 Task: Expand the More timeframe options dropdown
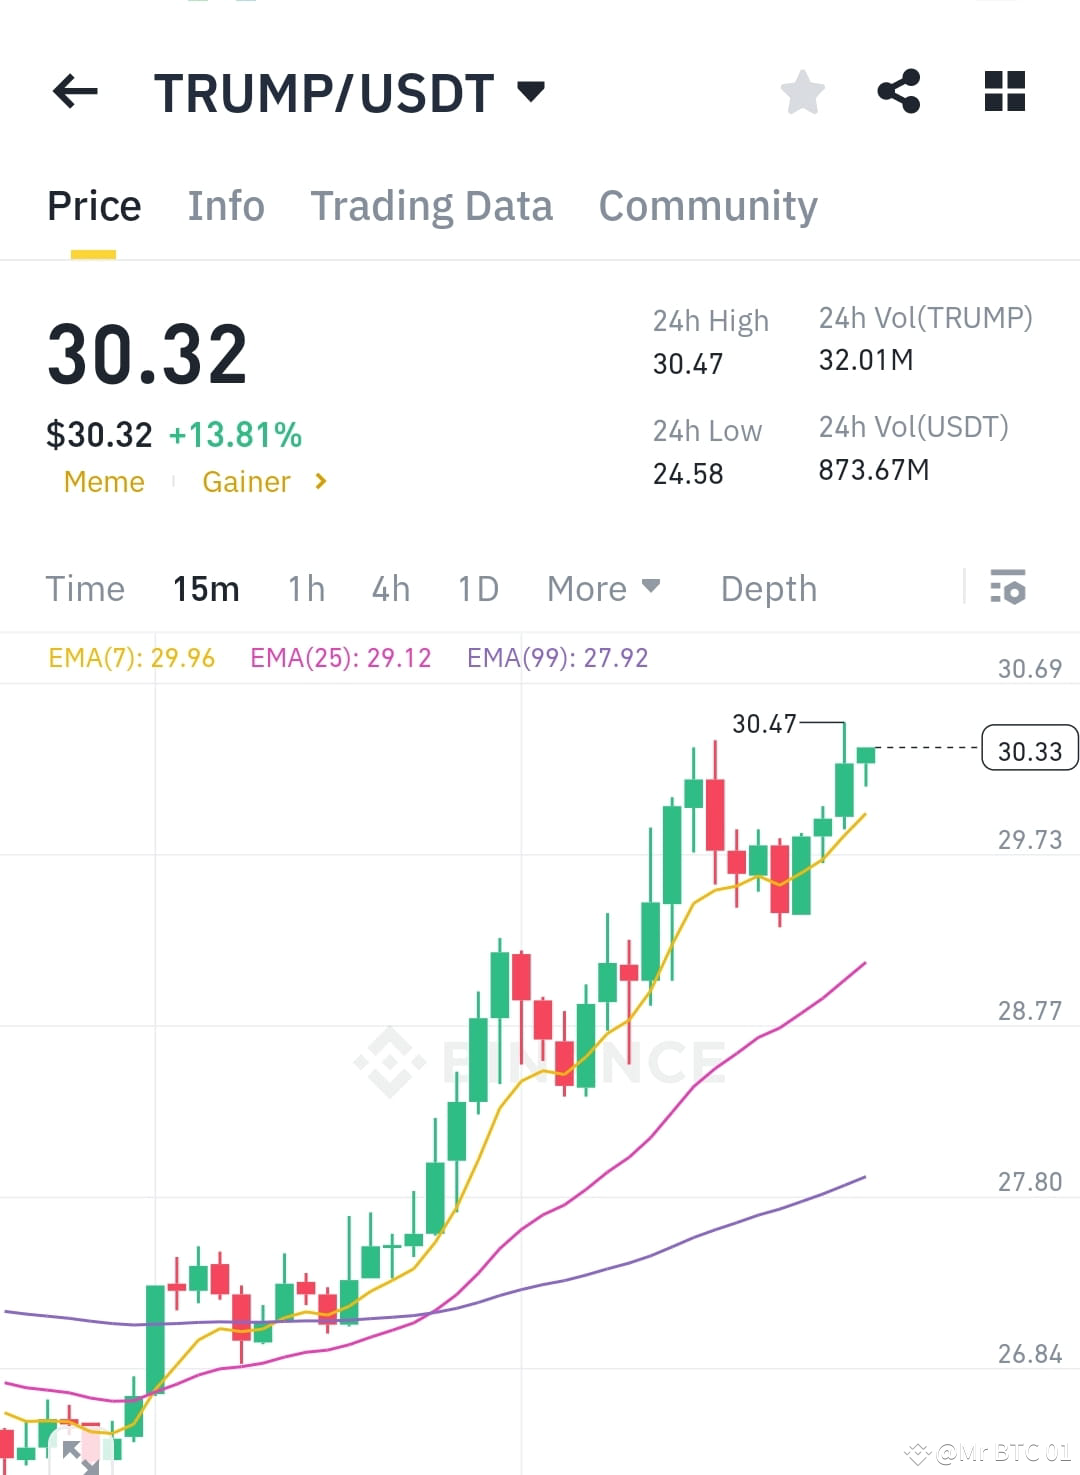pyautogui.click(x=602, y=589)
